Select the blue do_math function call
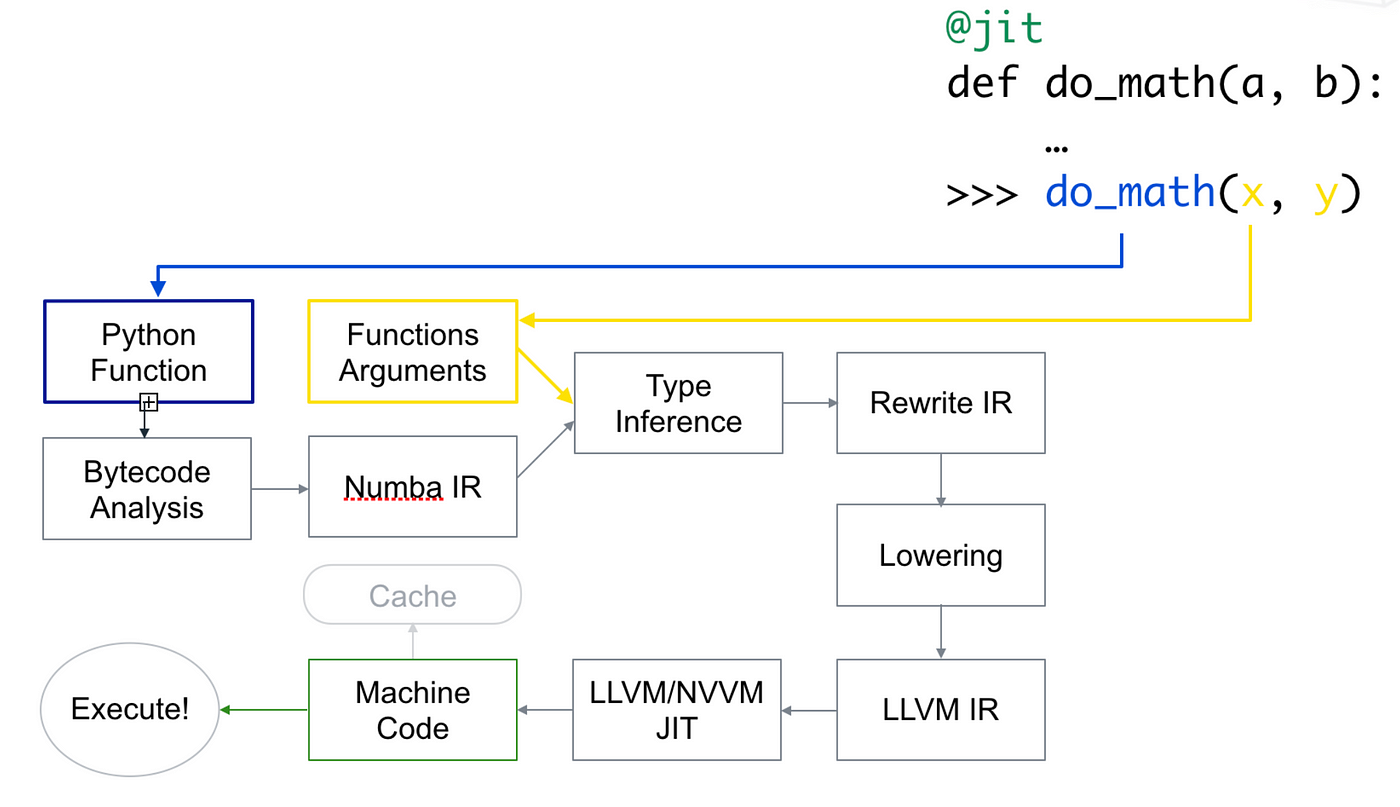Image resolution: width=1400 pixels, height=807 pixels. tap(1129, 192)
